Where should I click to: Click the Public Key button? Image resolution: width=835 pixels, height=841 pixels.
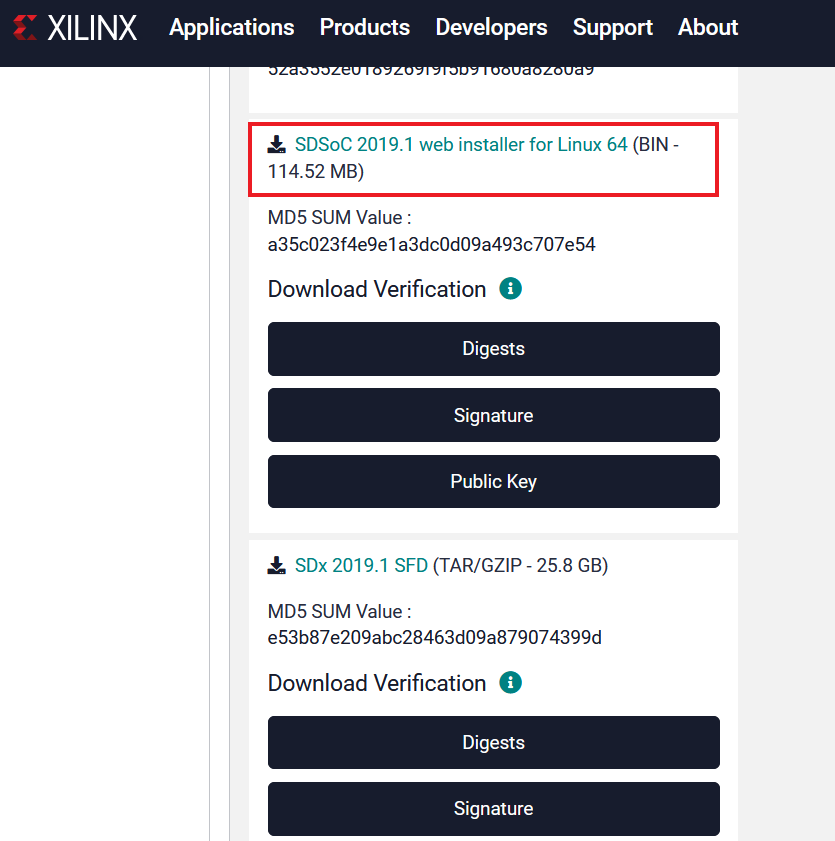[494, 482]
